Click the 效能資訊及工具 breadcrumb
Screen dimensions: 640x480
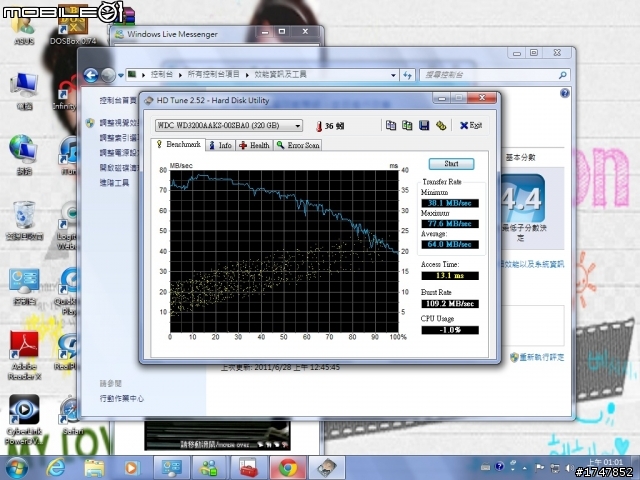point(280,74)
